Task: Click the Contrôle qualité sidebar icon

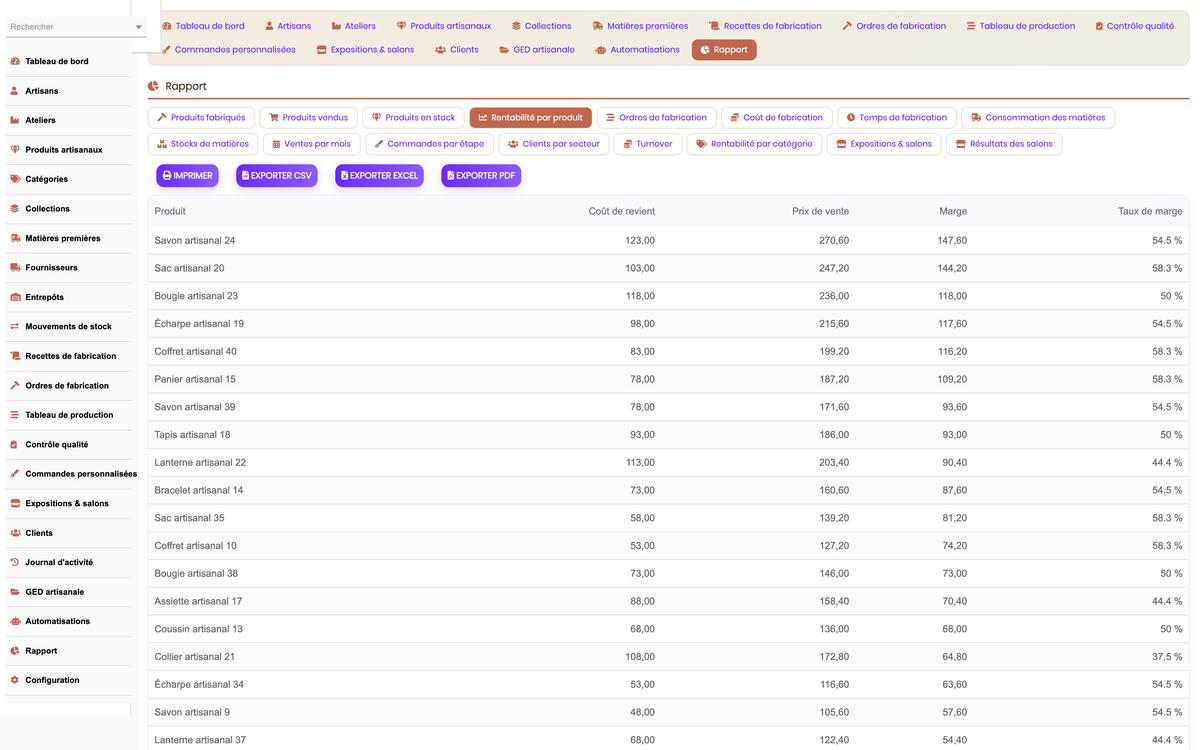Action: (15, 444)
